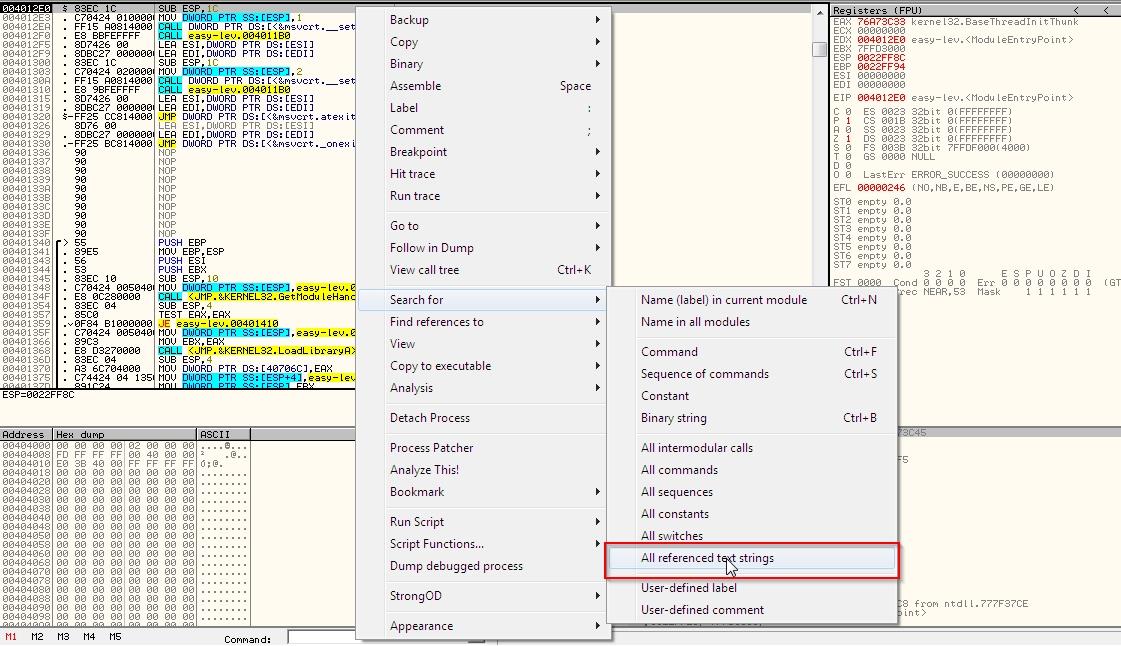This screenshot has width=1121, height=646.
Task: Click the M5 button
Action: [115, 637]
